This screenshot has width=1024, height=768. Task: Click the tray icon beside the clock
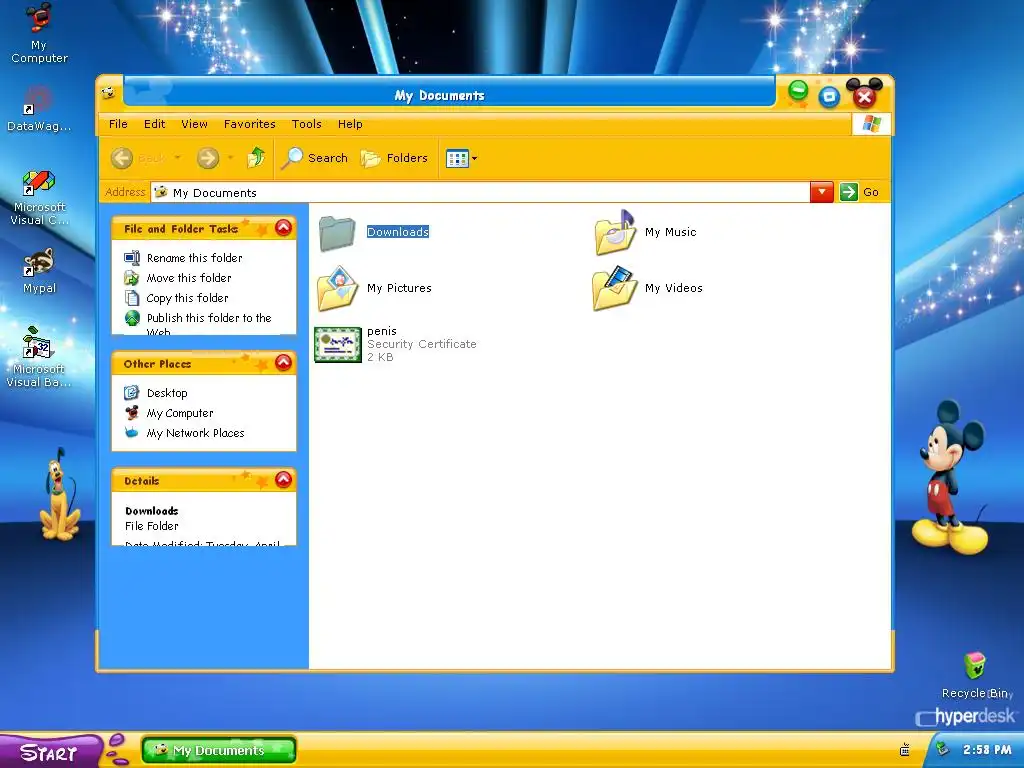(x=942, y=749)
